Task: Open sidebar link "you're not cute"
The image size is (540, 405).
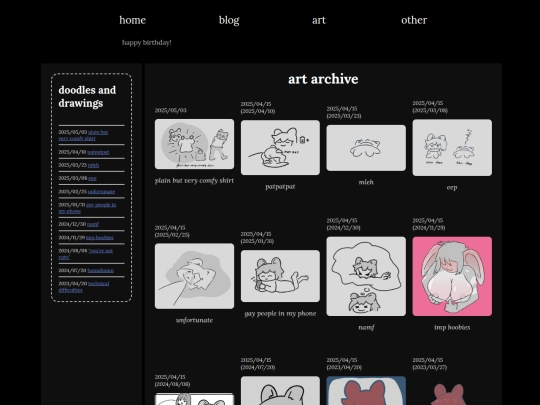Action: (86, 254)
